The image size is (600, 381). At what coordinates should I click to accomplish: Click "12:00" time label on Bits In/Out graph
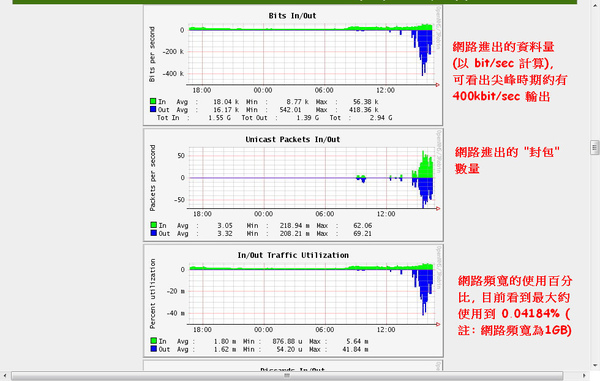(385, 90)
